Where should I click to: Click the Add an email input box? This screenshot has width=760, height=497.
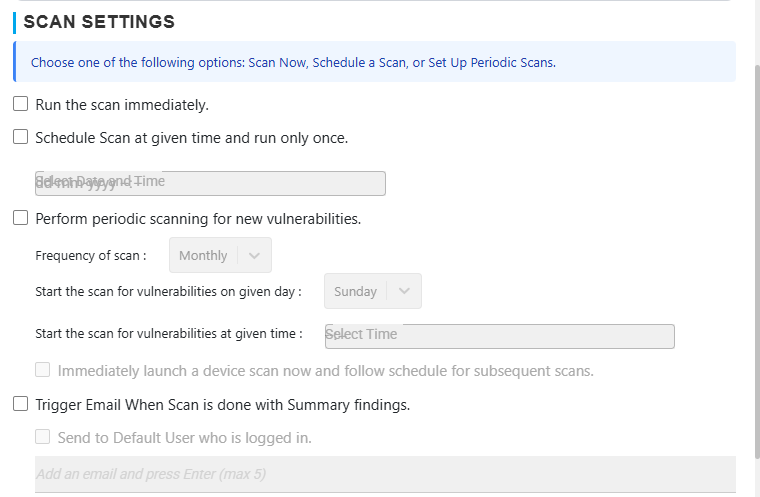tap(385, 473)
